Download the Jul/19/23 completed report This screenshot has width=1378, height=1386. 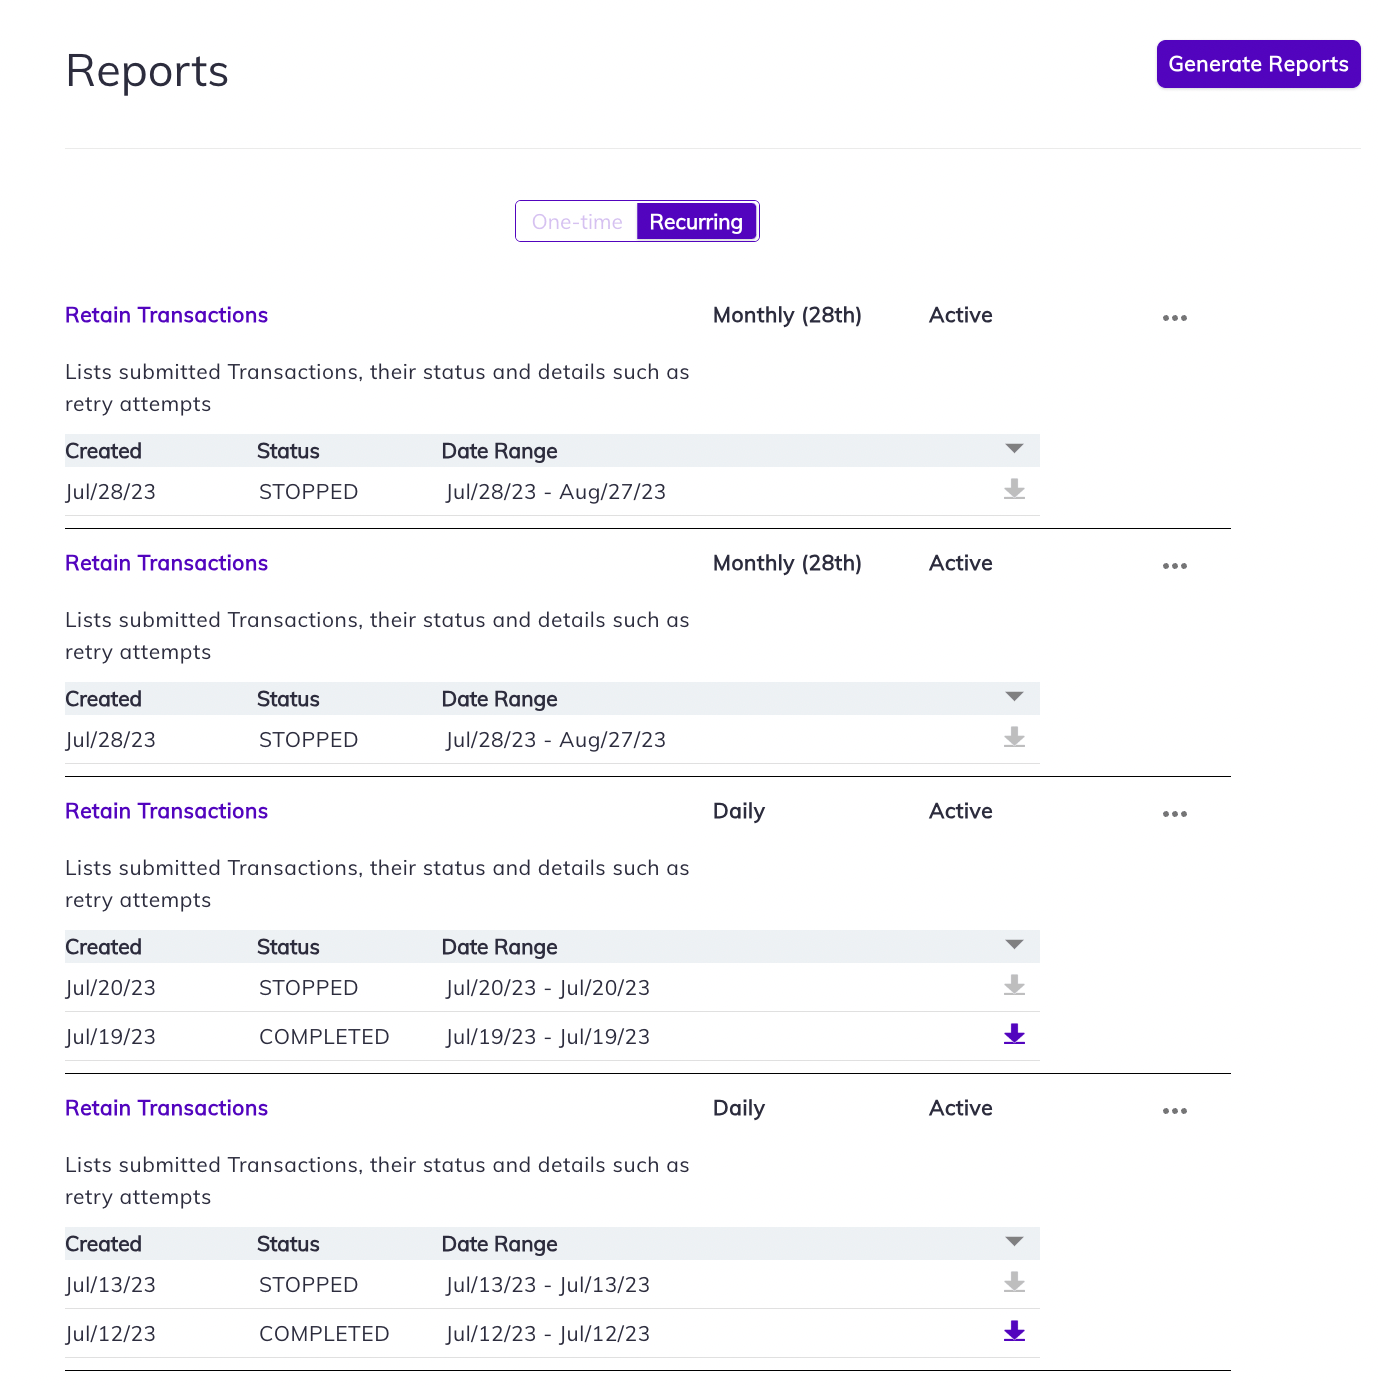tap(1014, 1034)
